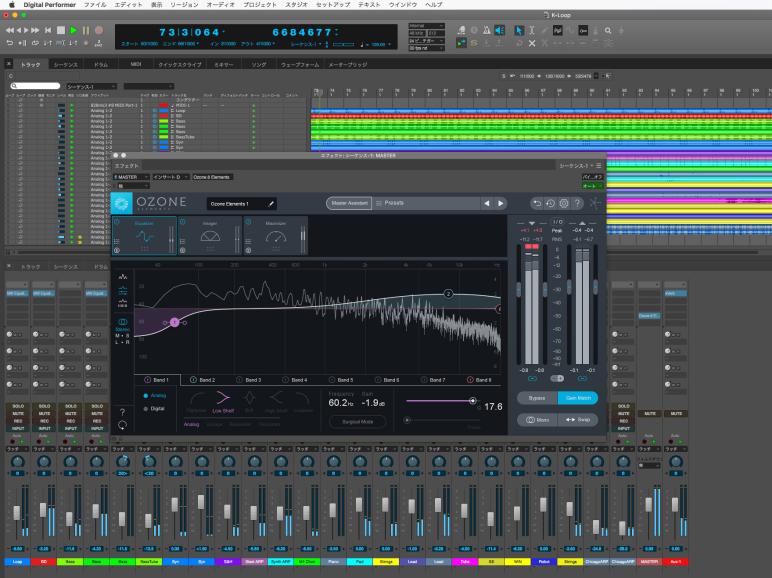This screenshot has height=578, width=772.
Task: Open the インサート D dropdown
Action: click(170, 177)
